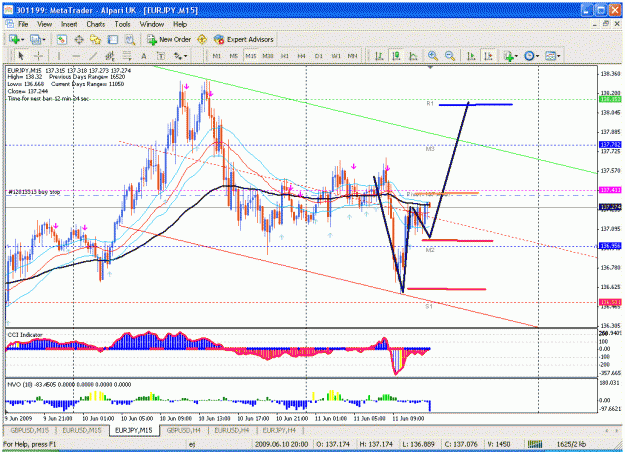The image size is (625, 452).
Task: Enable the M30 timeframe
Action: click(268, 56)
